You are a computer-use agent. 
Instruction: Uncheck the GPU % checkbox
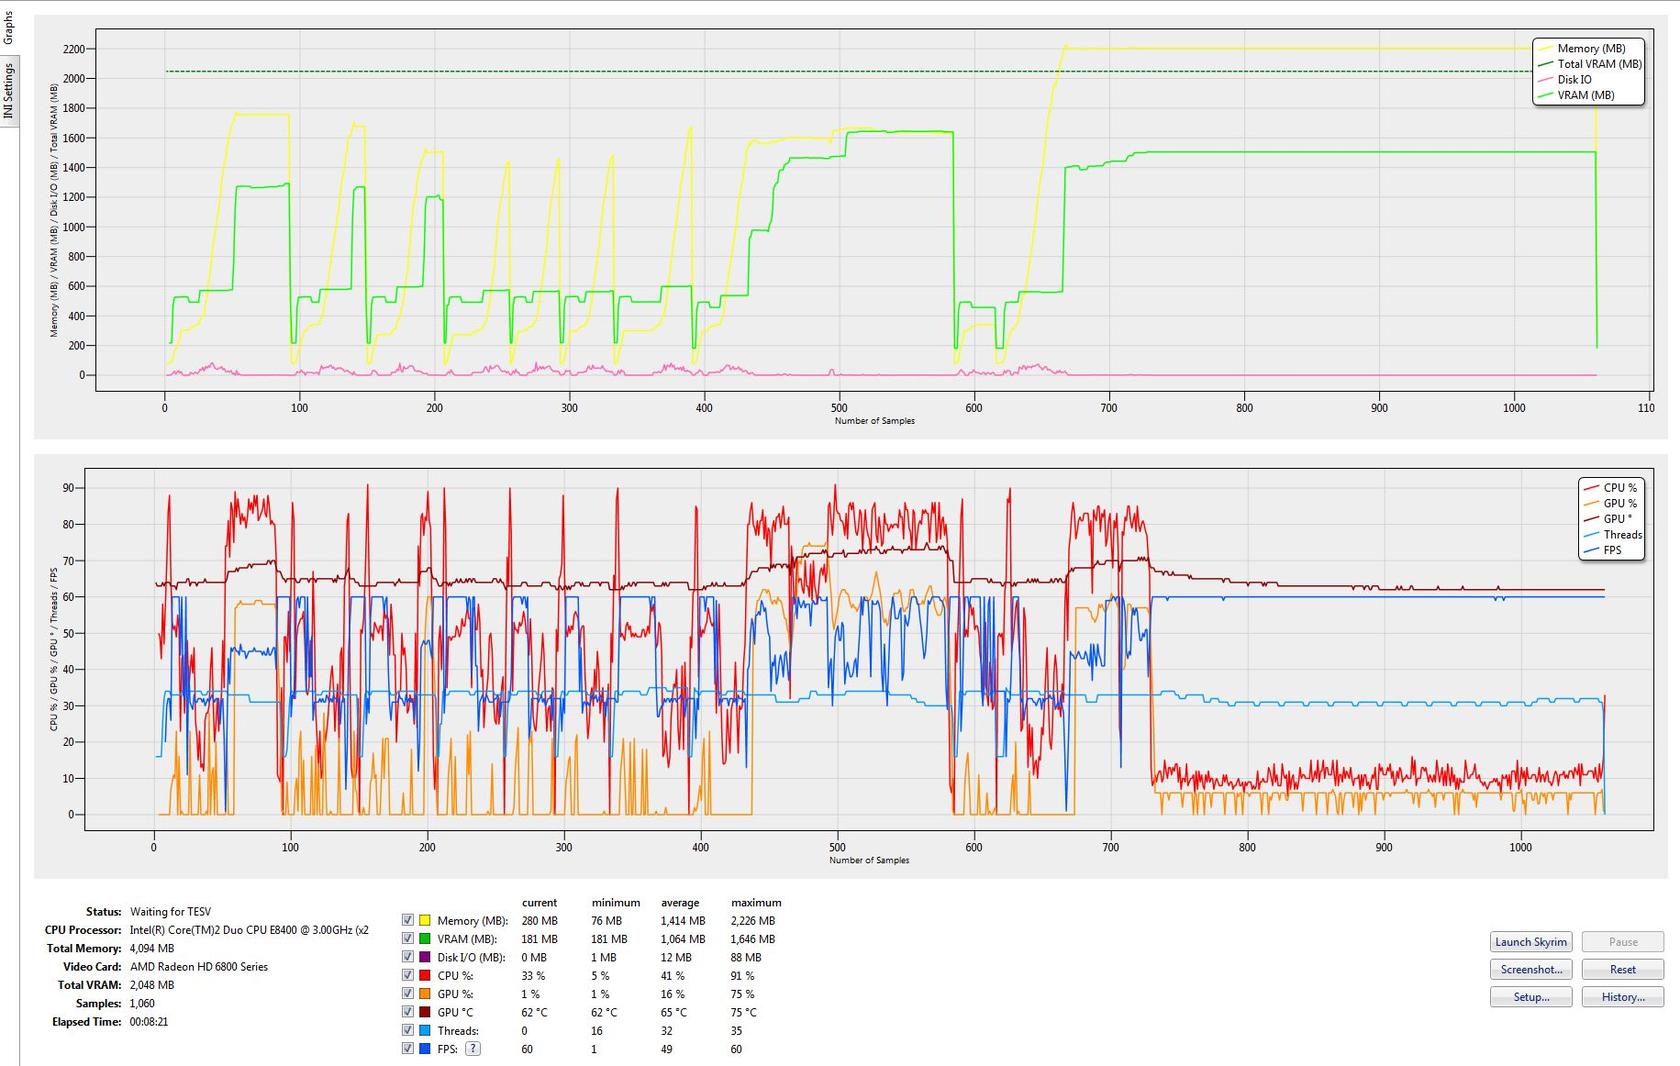[x=408, y=993]
